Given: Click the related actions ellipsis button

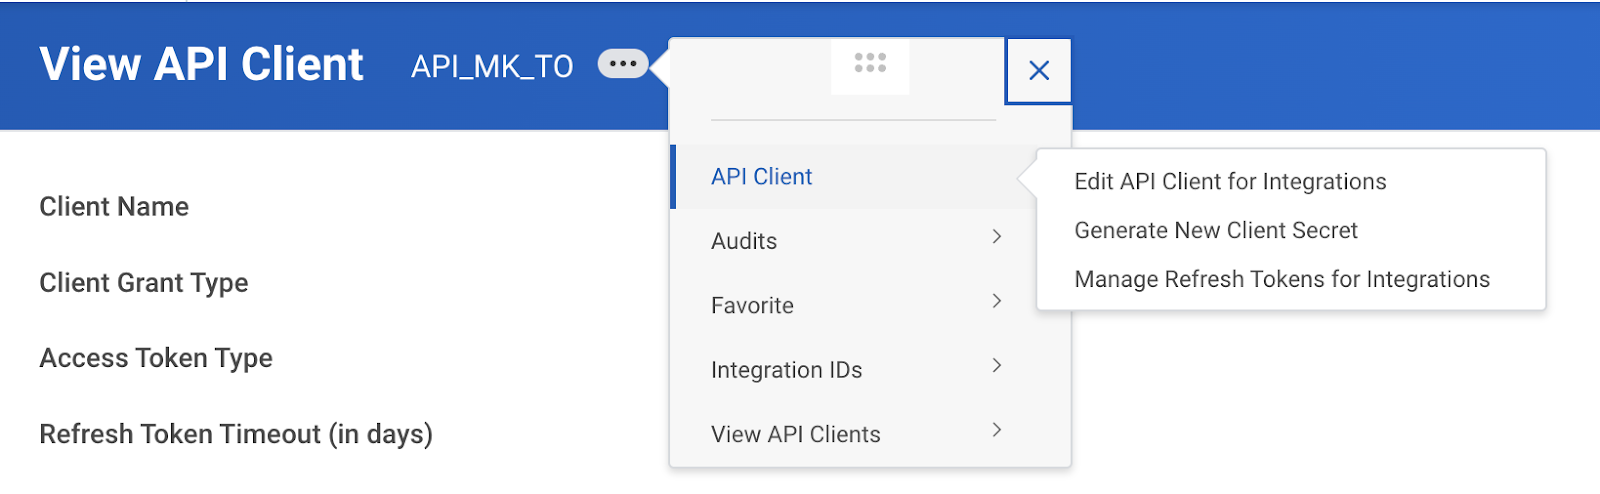Looking at the screenshot, I should tap(622, 64).
